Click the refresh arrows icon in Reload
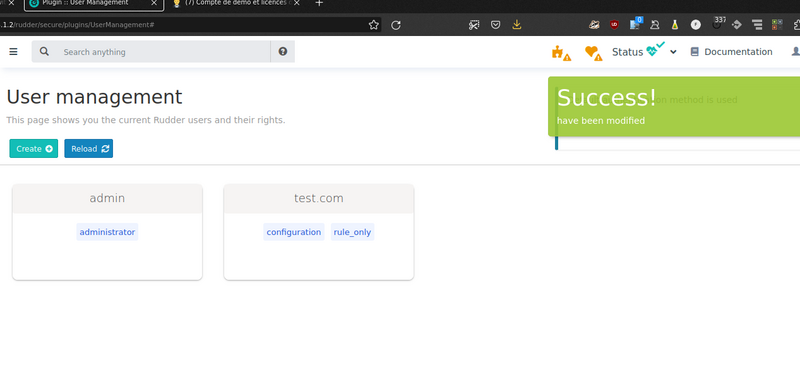This screenshot has width=800, height=367. 105,149
